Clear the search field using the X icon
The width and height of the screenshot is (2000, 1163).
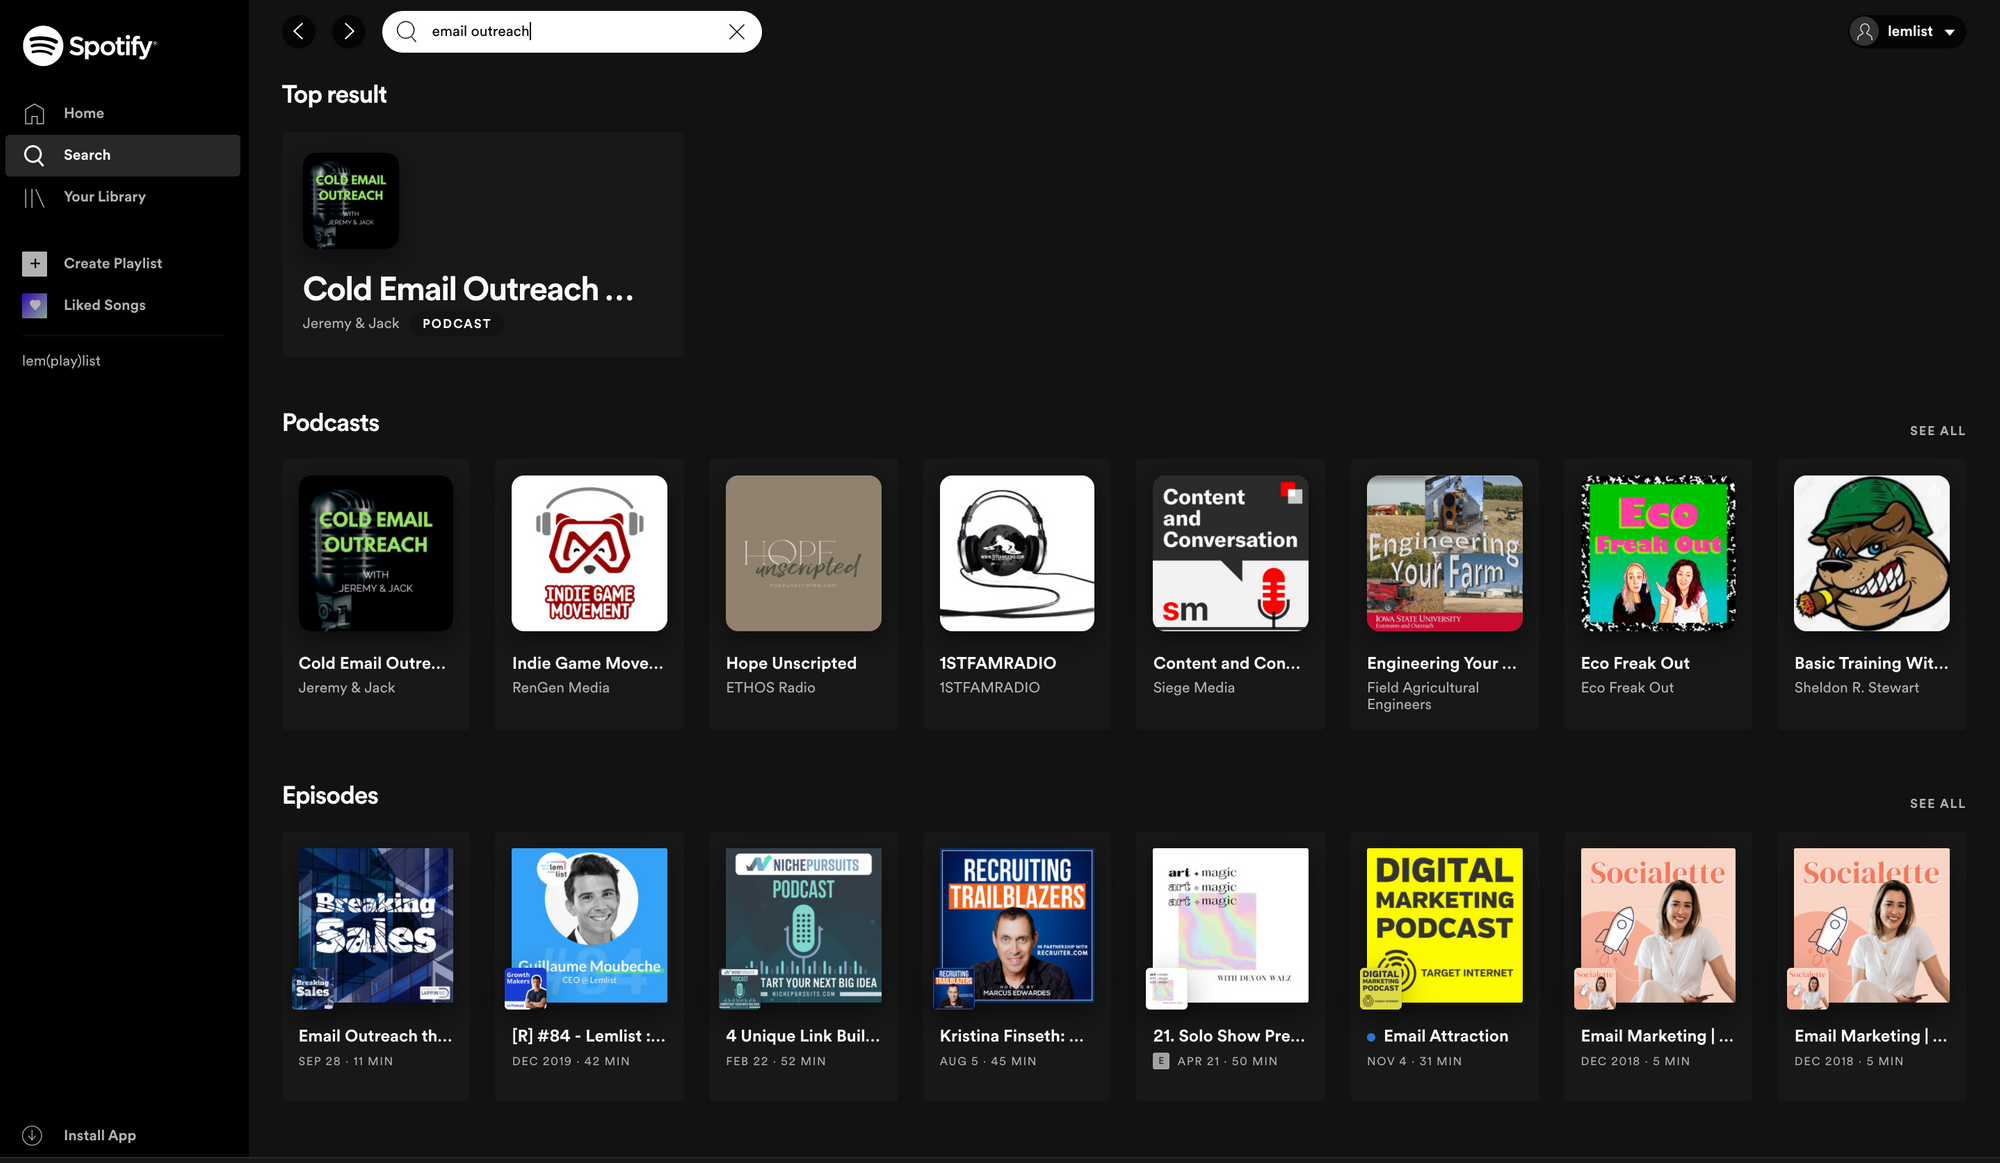click(737, 31)
